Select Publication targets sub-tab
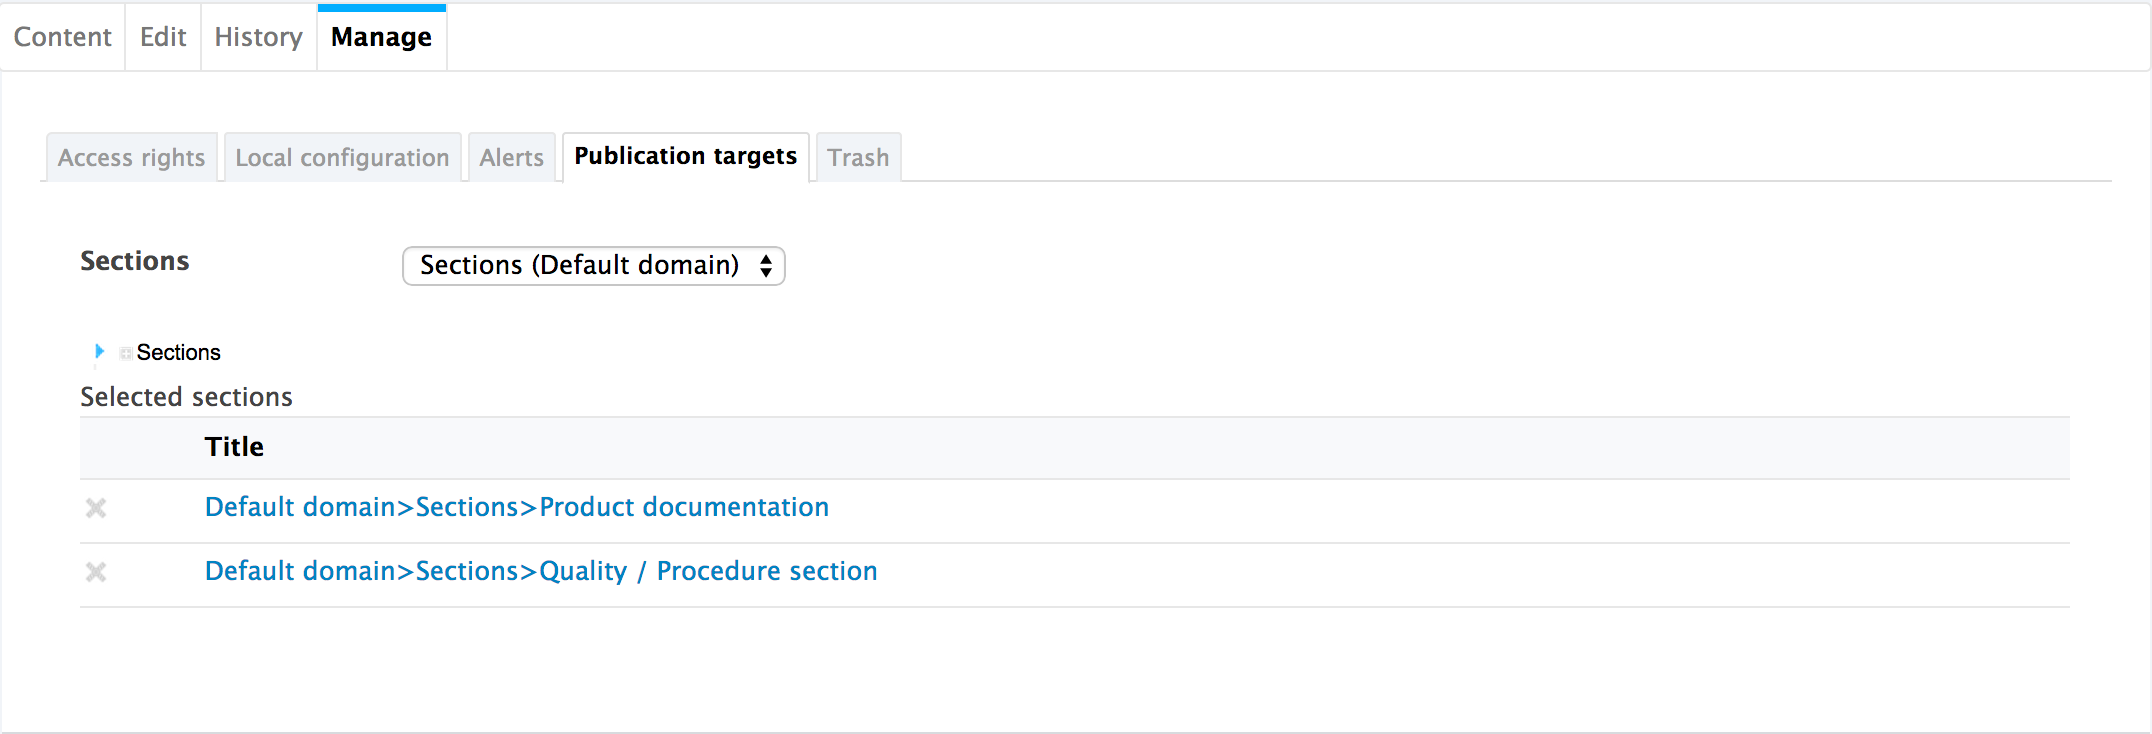 (x=686, y=156)
